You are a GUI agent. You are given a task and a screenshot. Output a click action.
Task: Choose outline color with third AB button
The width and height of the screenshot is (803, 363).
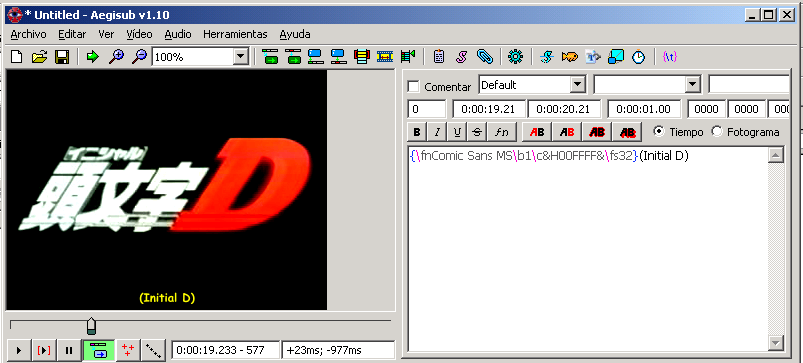click(597, 132)
